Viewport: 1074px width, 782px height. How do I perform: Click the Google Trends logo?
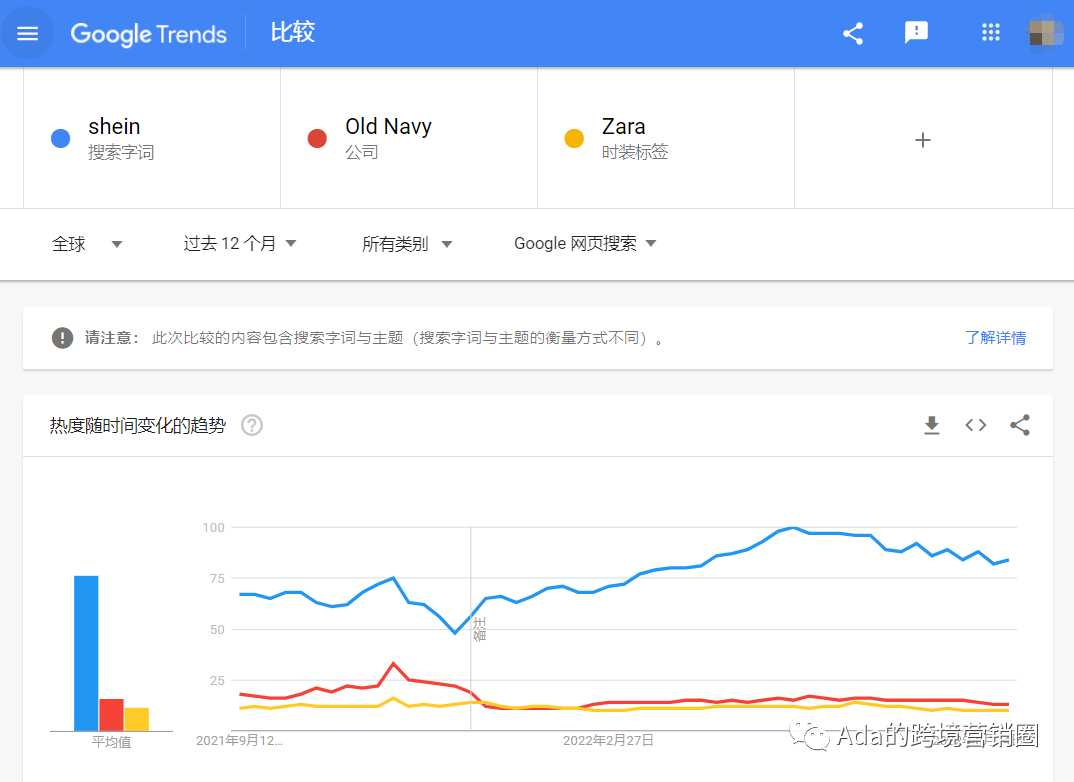pyautogui.click(x=149, y=34)
